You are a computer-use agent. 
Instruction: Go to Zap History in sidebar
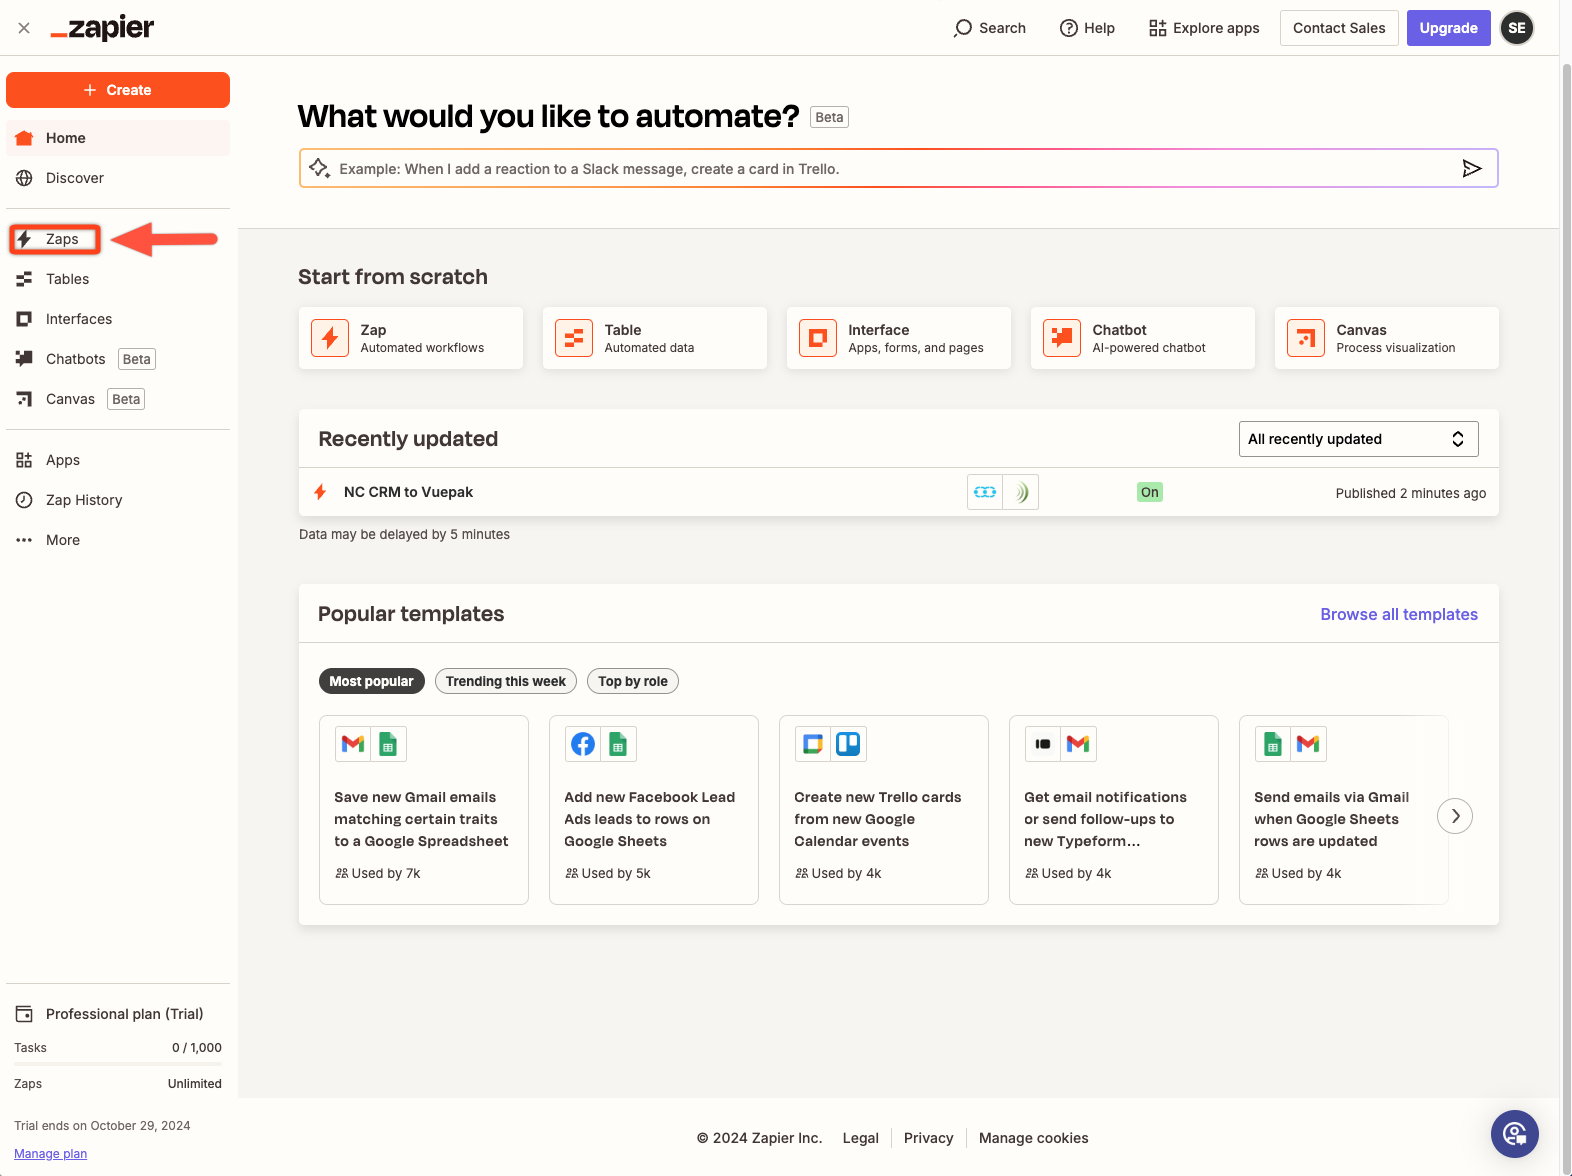[84, 500]
